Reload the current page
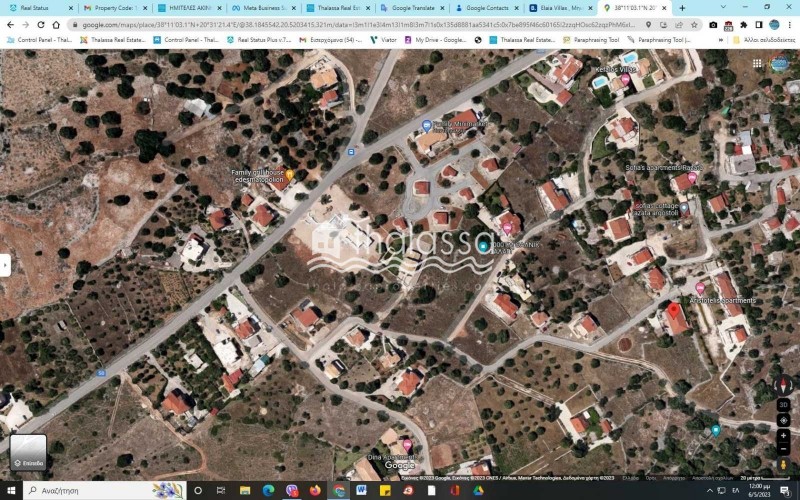Screen dimensions: 800x500 (41, 24)
